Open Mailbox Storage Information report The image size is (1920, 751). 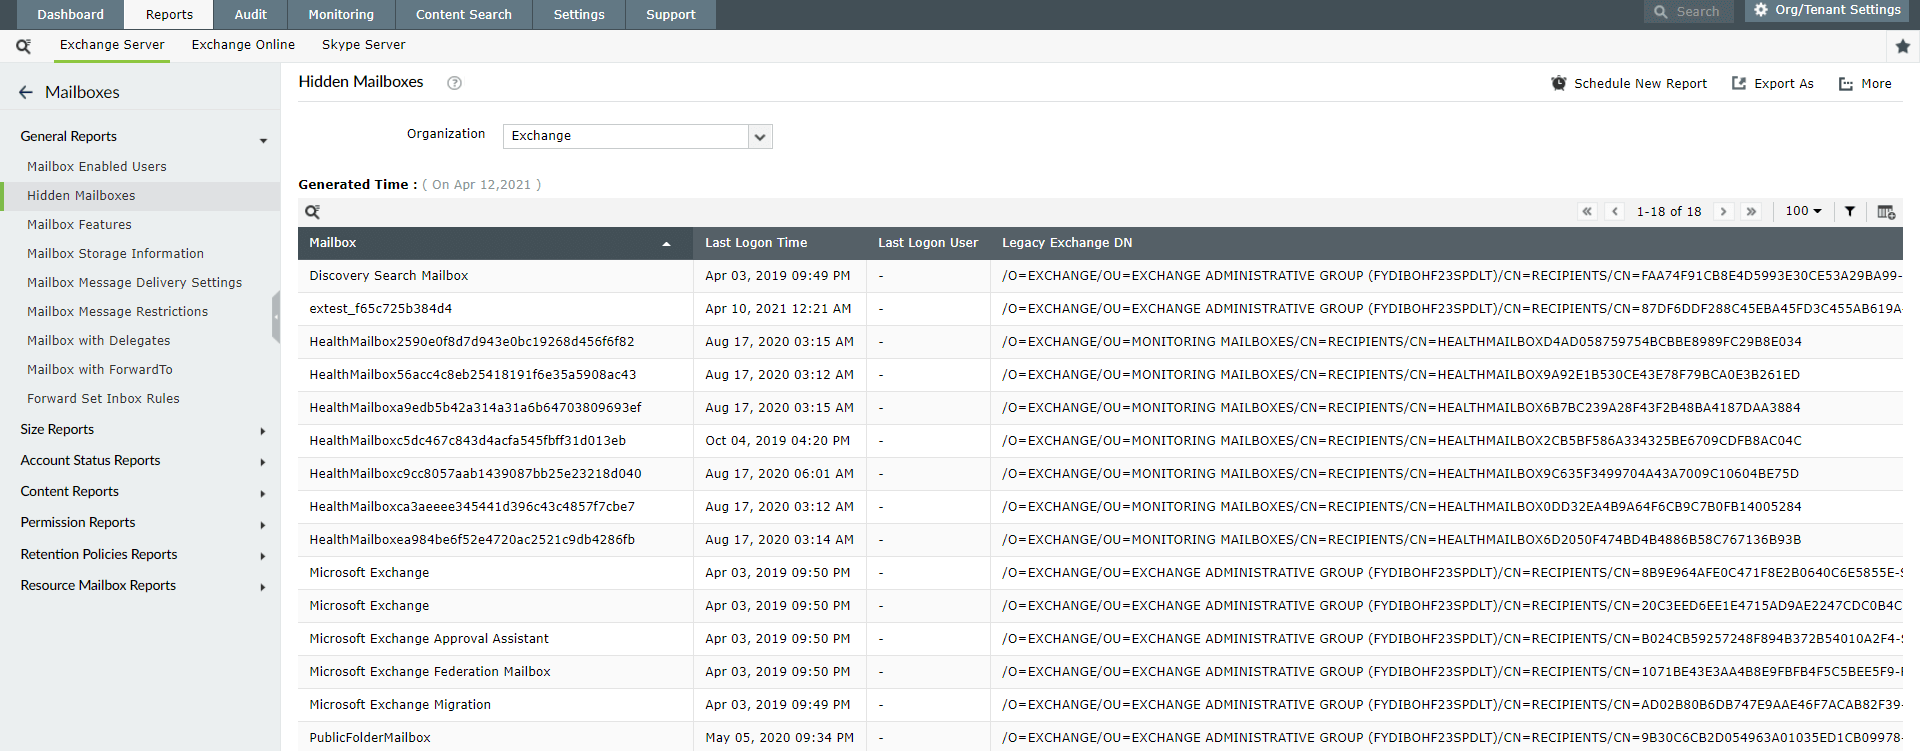click(x=115, y=254)
